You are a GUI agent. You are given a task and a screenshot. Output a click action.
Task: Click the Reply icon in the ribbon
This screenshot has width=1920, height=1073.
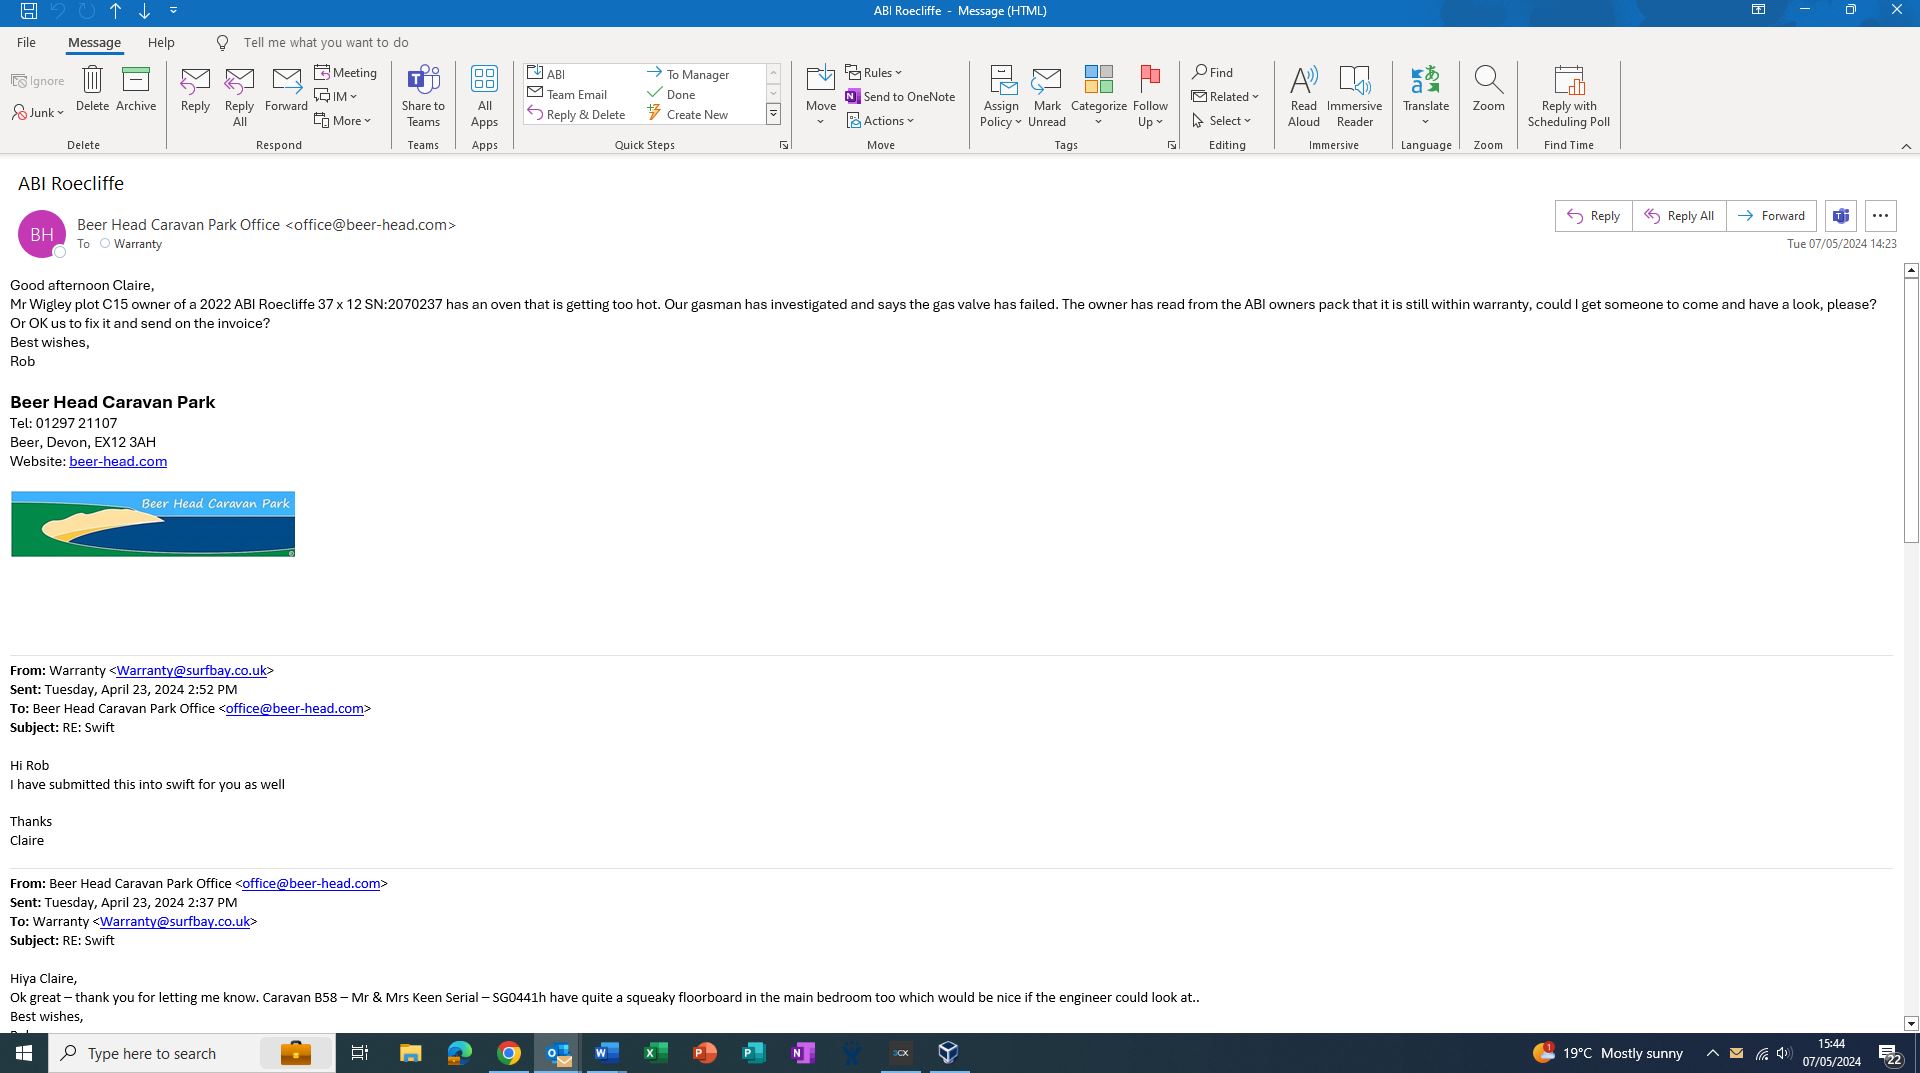(x=195, y=90)
